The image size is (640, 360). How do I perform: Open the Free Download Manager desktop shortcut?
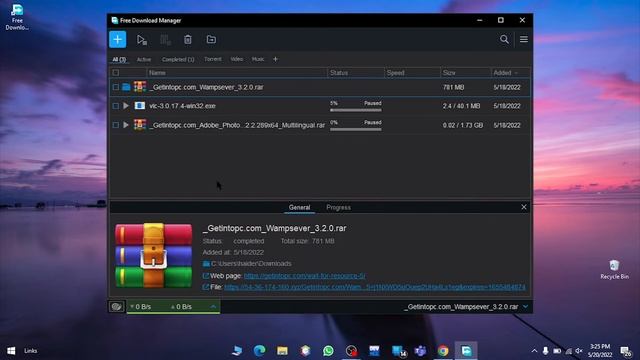pos(17,17)
